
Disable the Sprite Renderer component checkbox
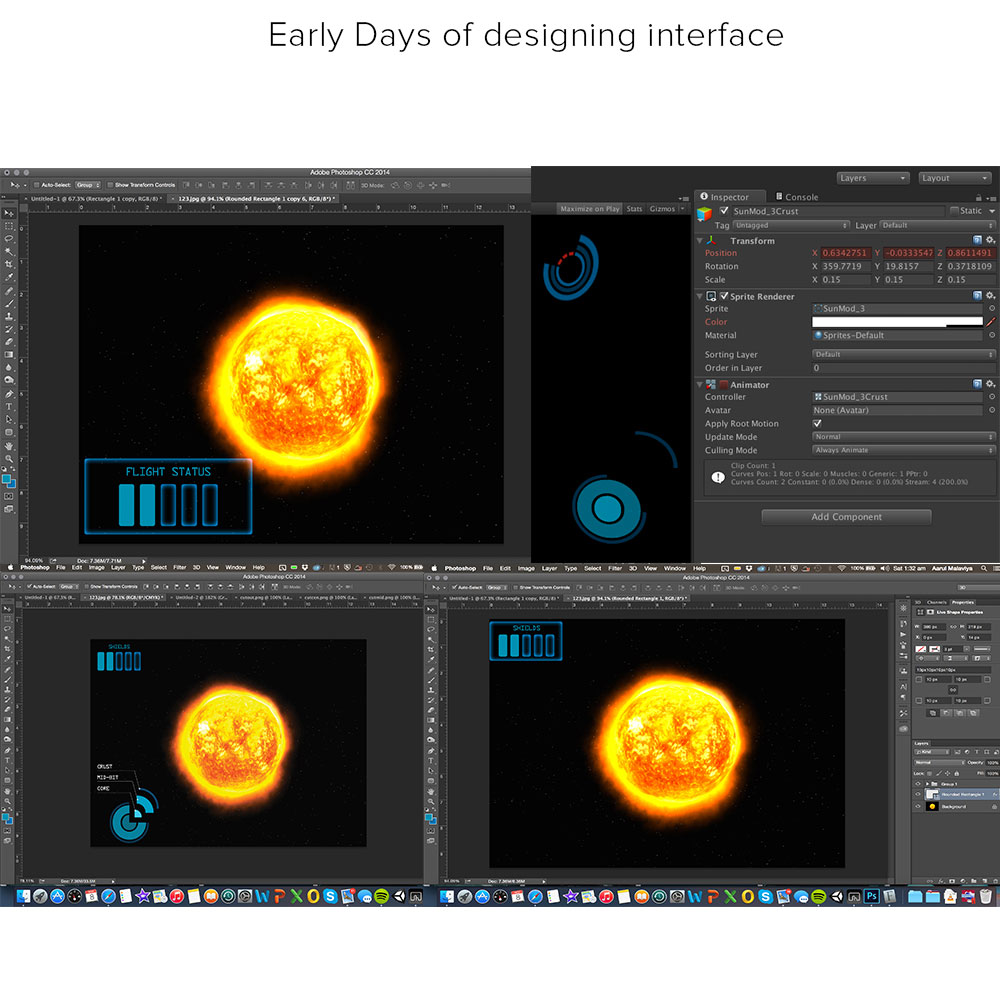(724, 297)
